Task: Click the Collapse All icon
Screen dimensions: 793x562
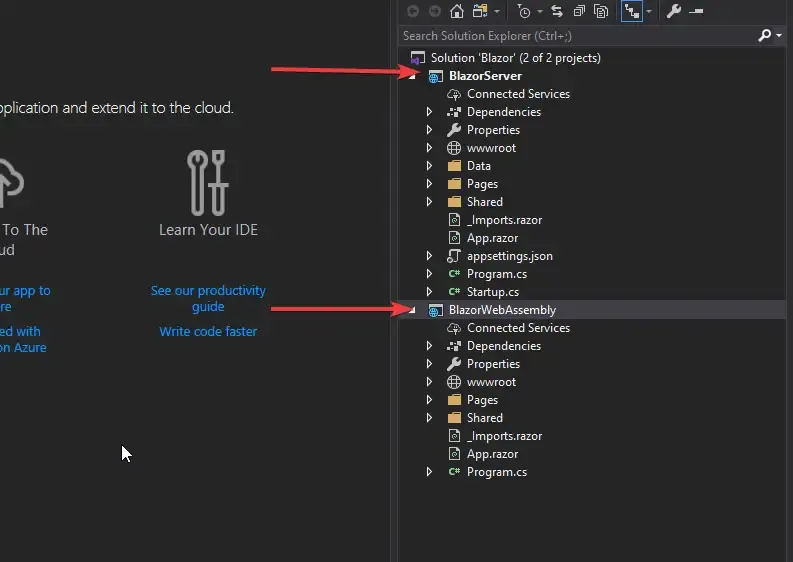Action: tap(579, 11)
